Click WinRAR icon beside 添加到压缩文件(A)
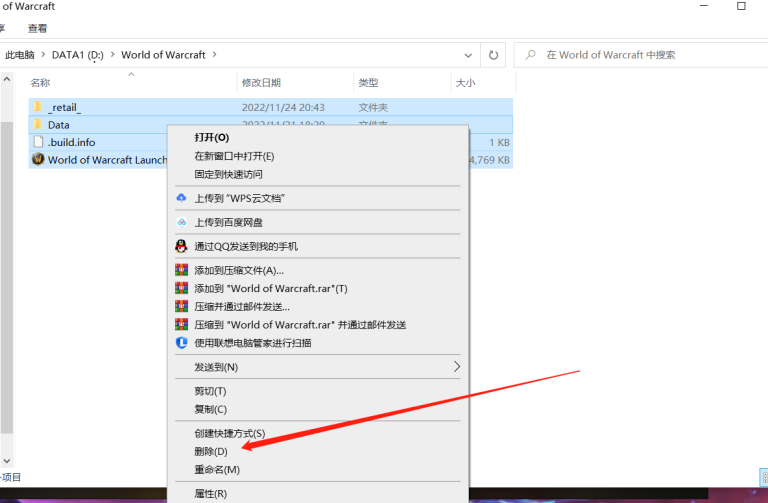Screen dimensions: 768x503 (182, 270)
